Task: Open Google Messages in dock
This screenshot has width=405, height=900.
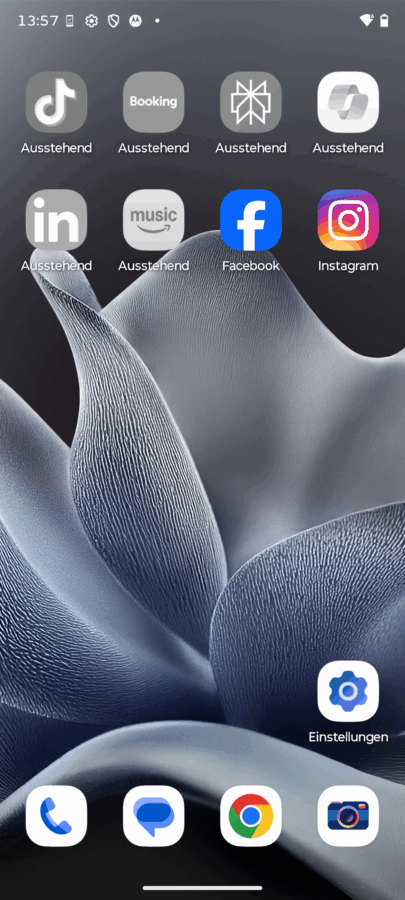Action: 154,816
